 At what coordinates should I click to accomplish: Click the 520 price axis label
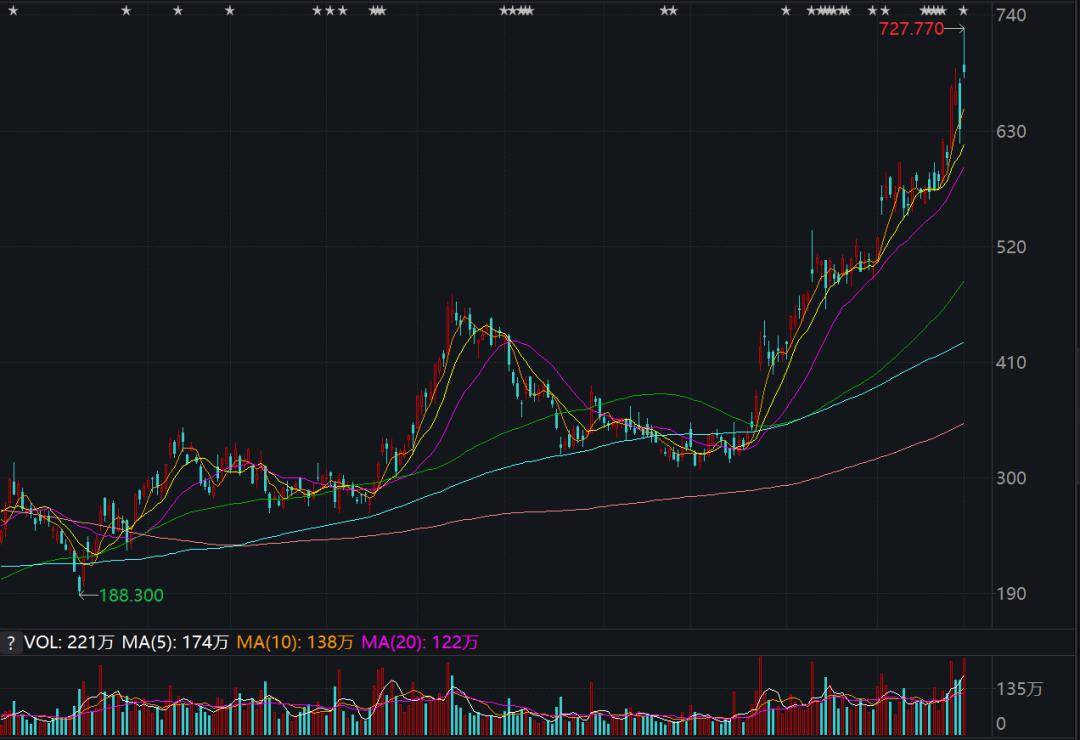1010,247
